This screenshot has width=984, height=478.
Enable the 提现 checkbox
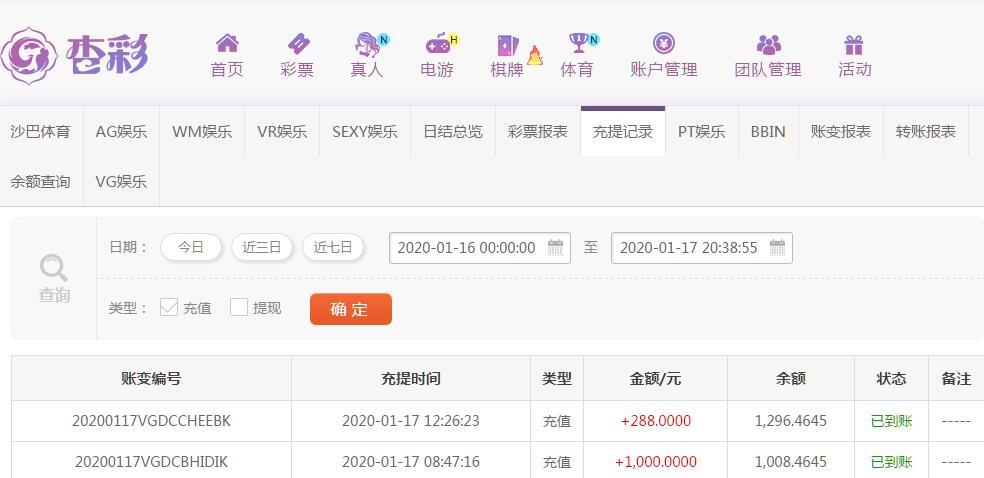coord(238,307)
